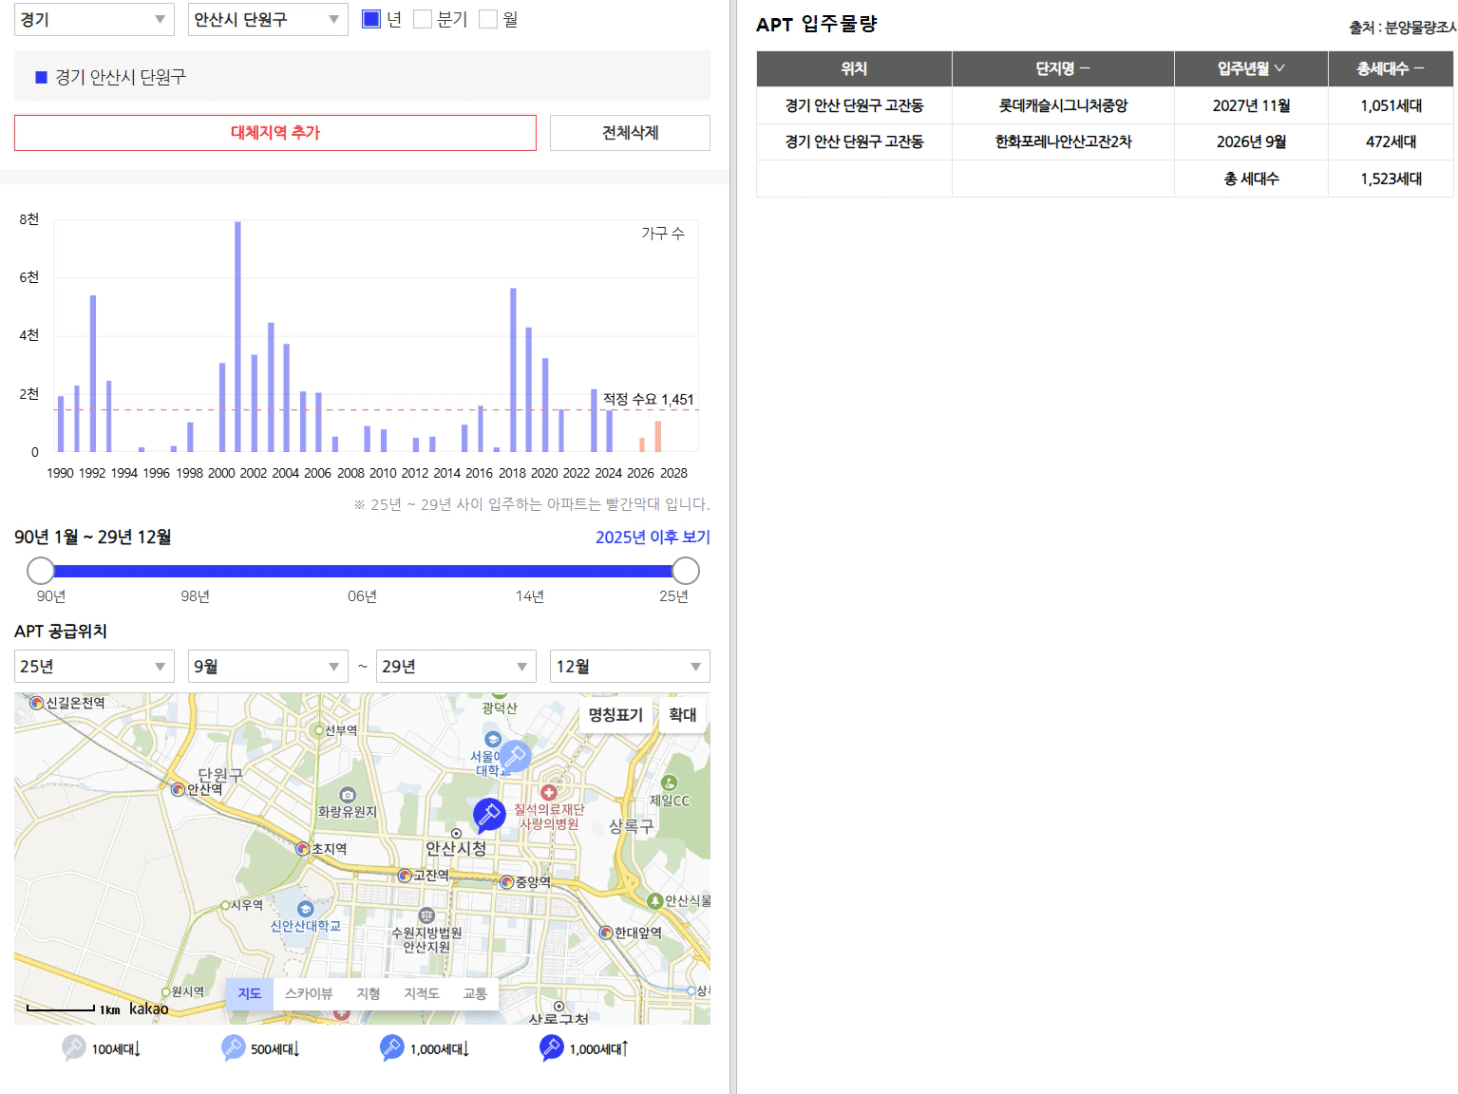The width and height of the screenshot is (1458, 1094).
Task: Open the 25년 start year dropdown
Action: click(x=94, y=666)
